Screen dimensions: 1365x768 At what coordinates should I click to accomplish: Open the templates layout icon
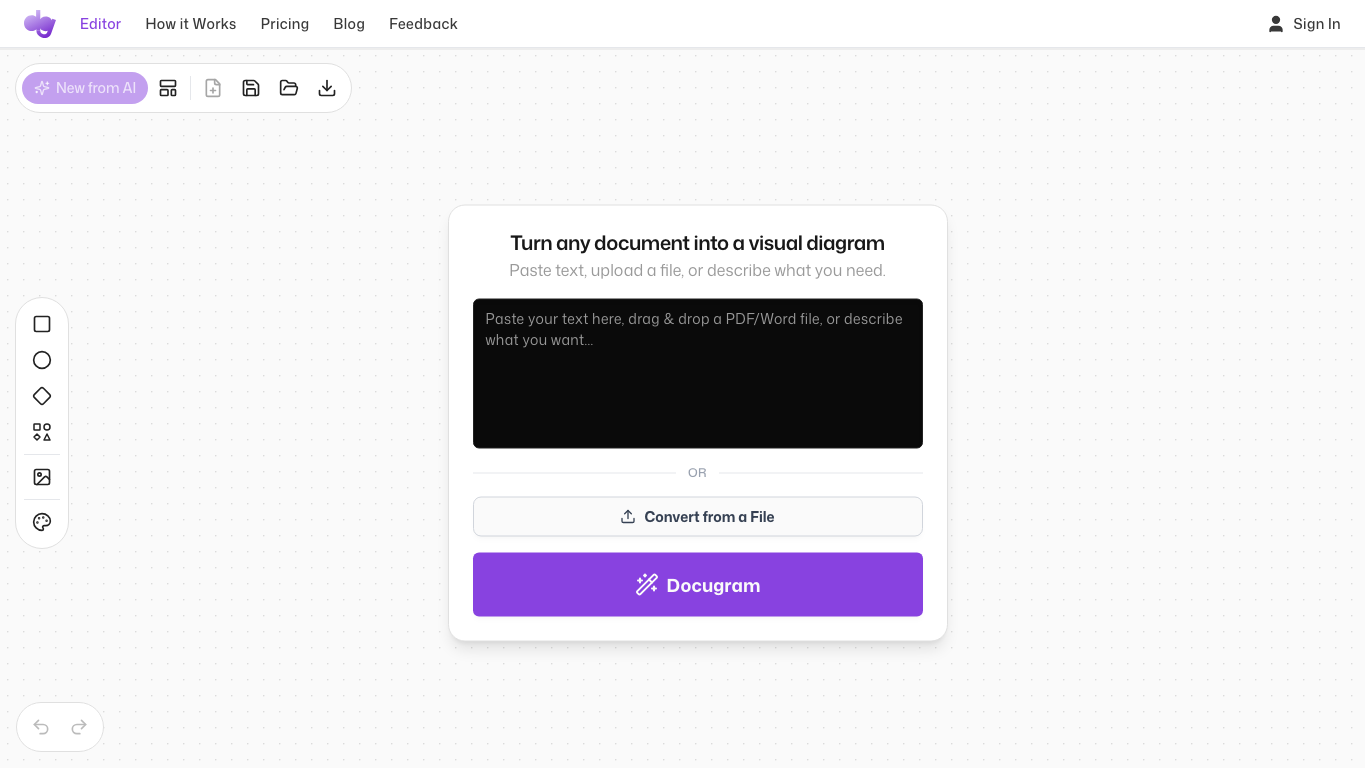(168, 88)
